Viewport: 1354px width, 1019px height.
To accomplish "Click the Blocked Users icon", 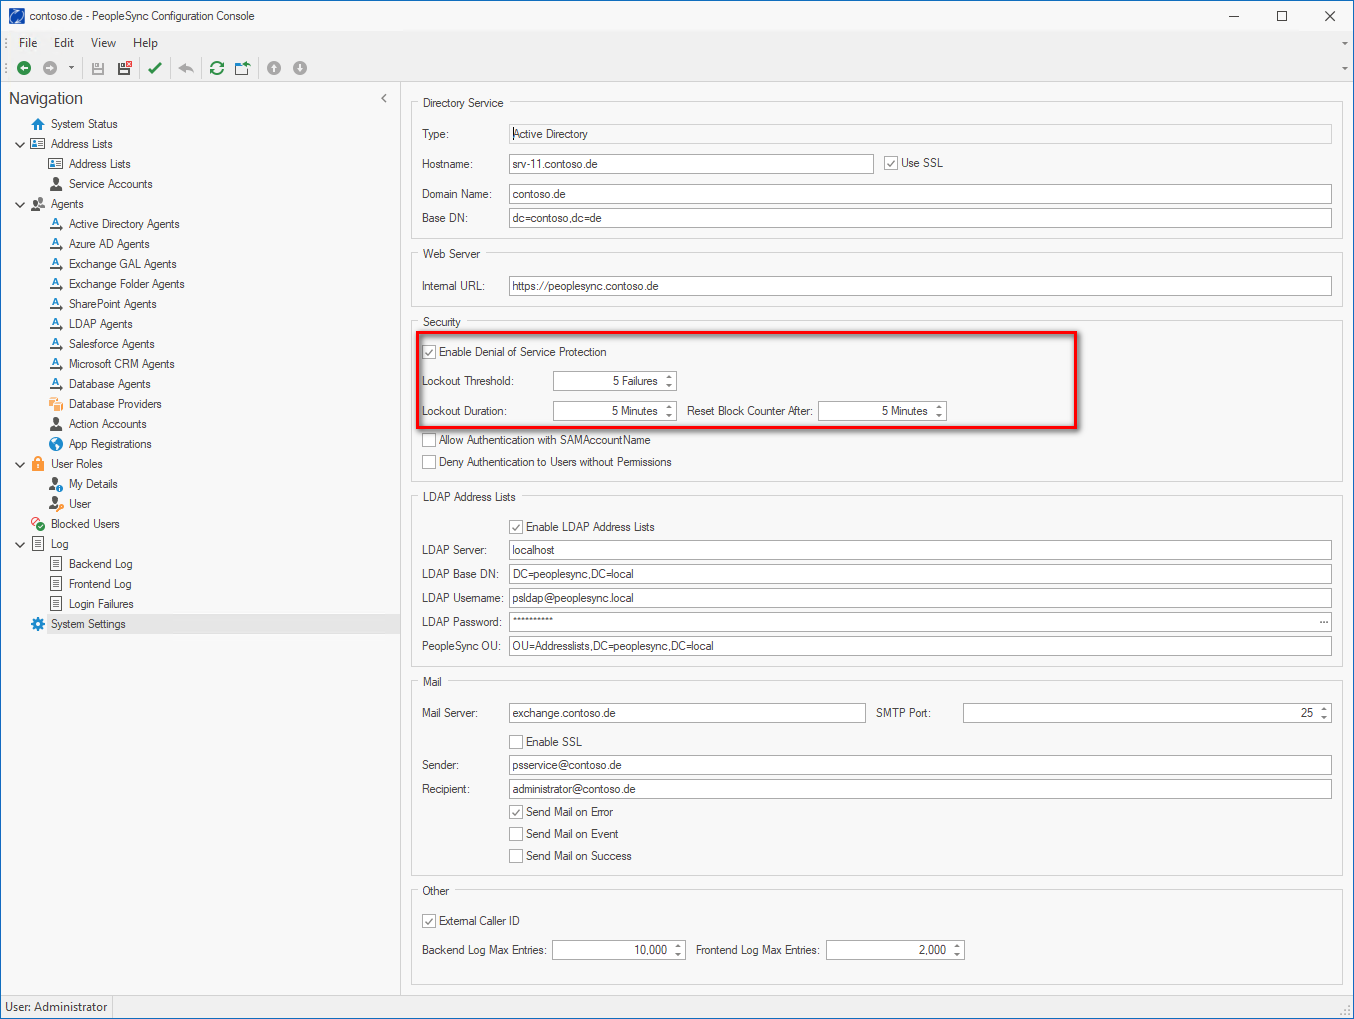I will pyautogui.click(x=38, y=524).
